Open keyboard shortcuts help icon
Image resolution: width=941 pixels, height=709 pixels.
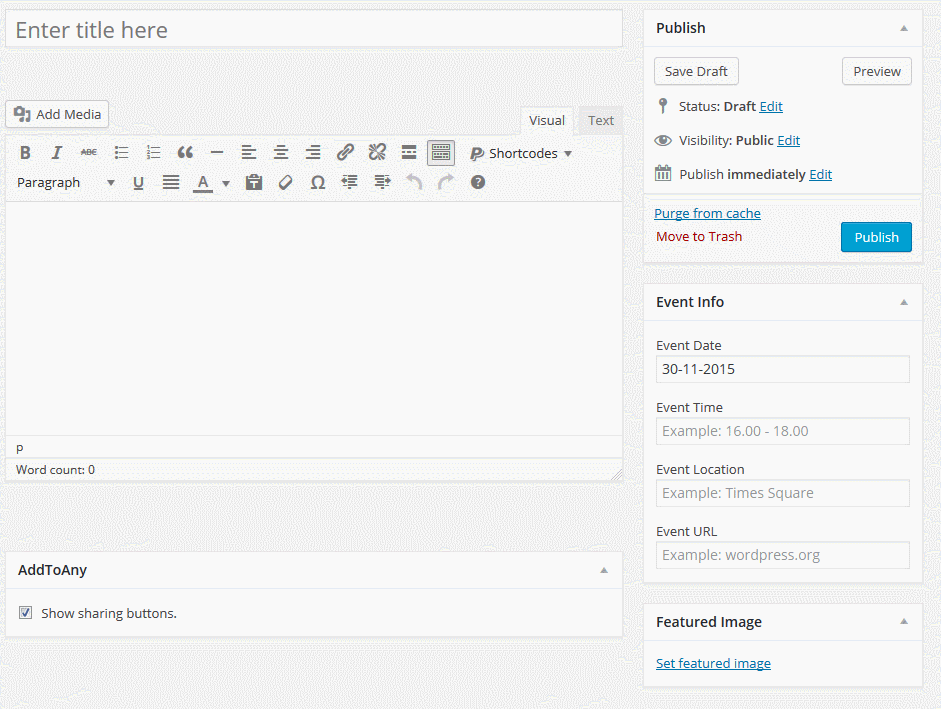tap(478, 182)
